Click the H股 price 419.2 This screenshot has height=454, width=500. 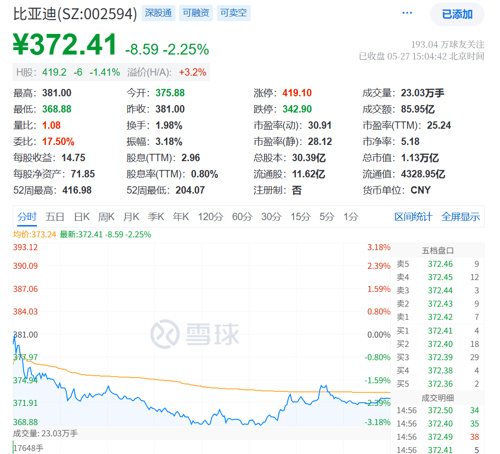(54, 72)
